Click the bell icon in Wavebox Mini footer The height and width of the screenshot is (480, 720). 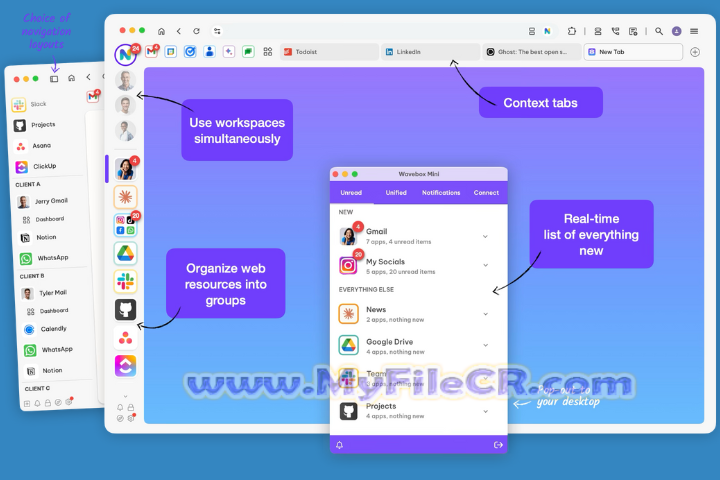tap(339, 445)
